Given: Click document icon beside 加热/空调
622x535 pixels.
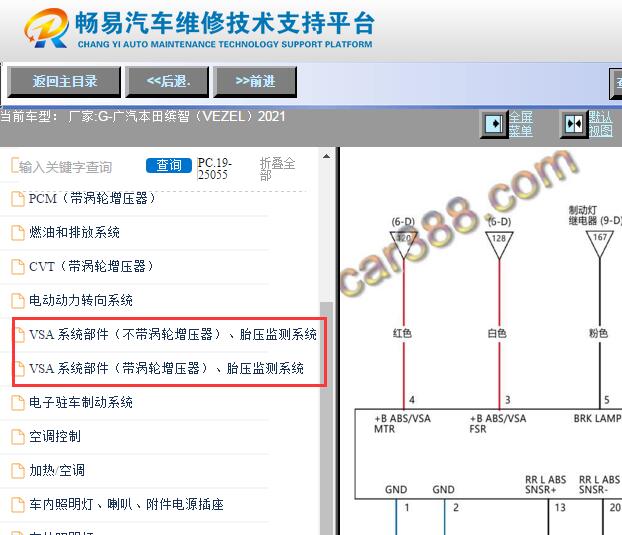Looking at the screenshot, I should [x=17, y=471].
